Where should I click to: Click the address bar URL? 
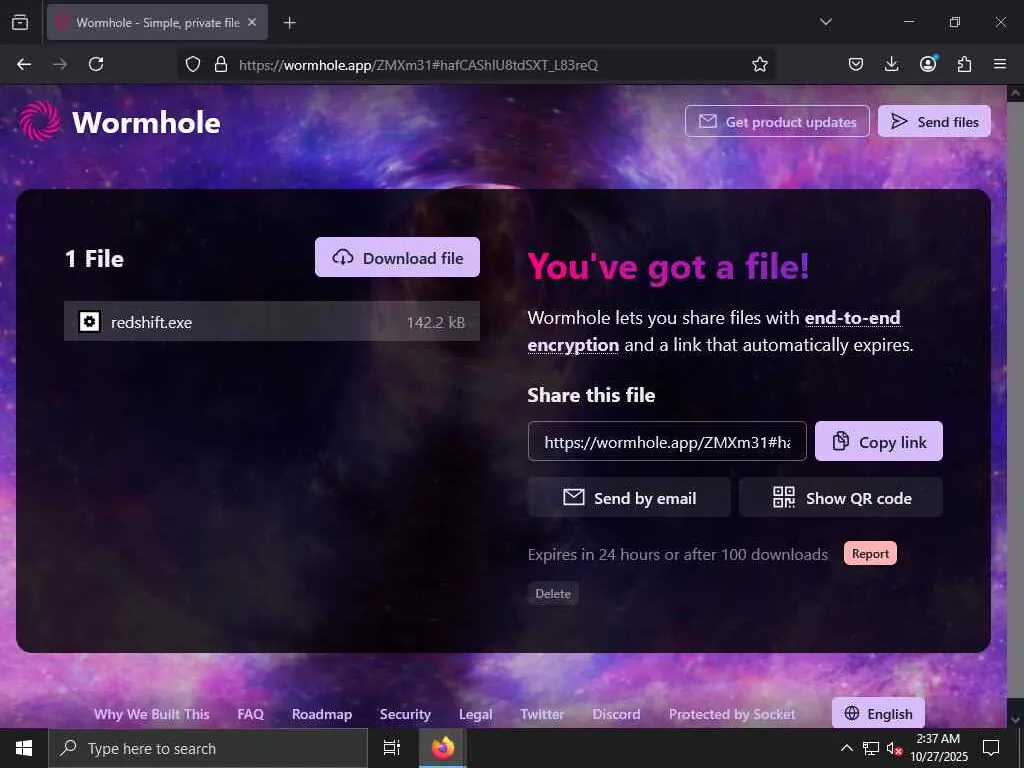pyautogui.click(x=419, y=65)
